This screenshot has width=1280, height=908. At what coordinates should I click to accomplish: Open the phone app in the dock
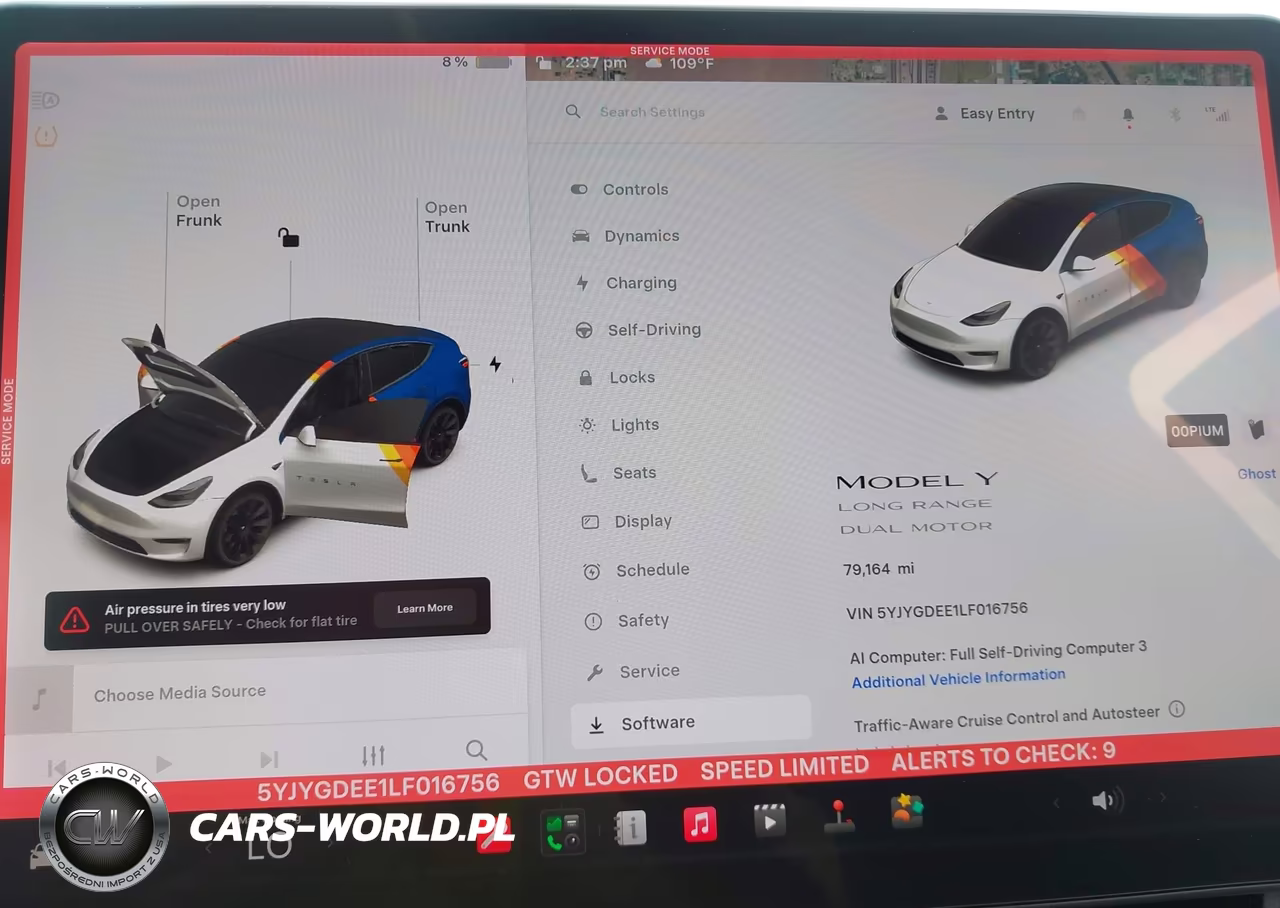click(563, 831)
